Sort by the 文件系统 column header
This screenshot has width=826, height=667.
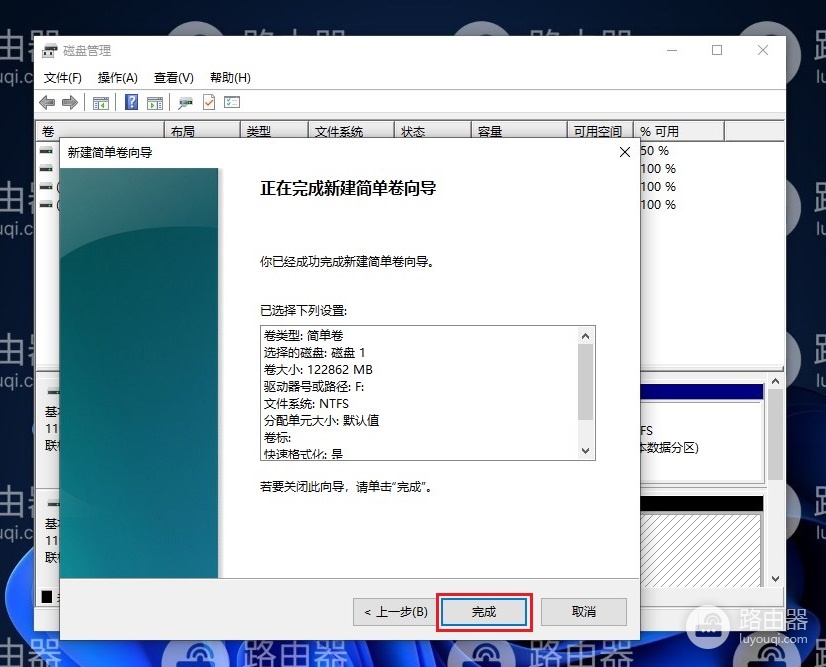click(351, 131)
